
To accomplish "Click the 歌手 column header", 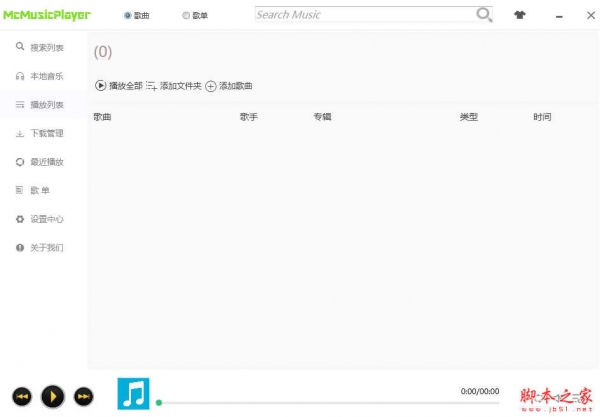I will point(249,117).
